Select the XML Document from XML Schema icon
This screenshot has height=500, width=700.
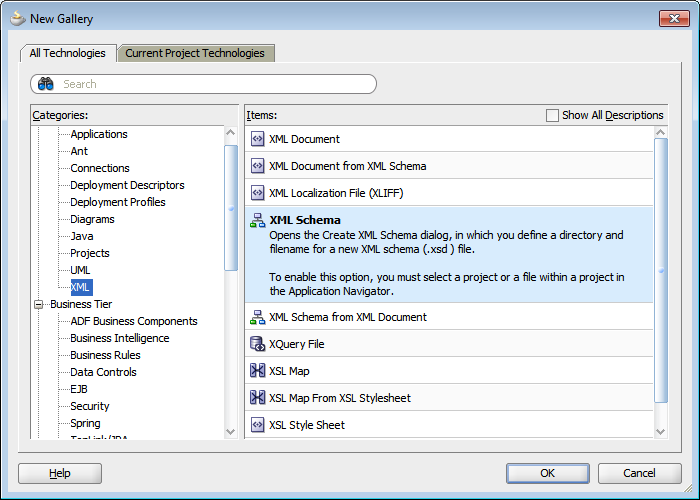258,166
